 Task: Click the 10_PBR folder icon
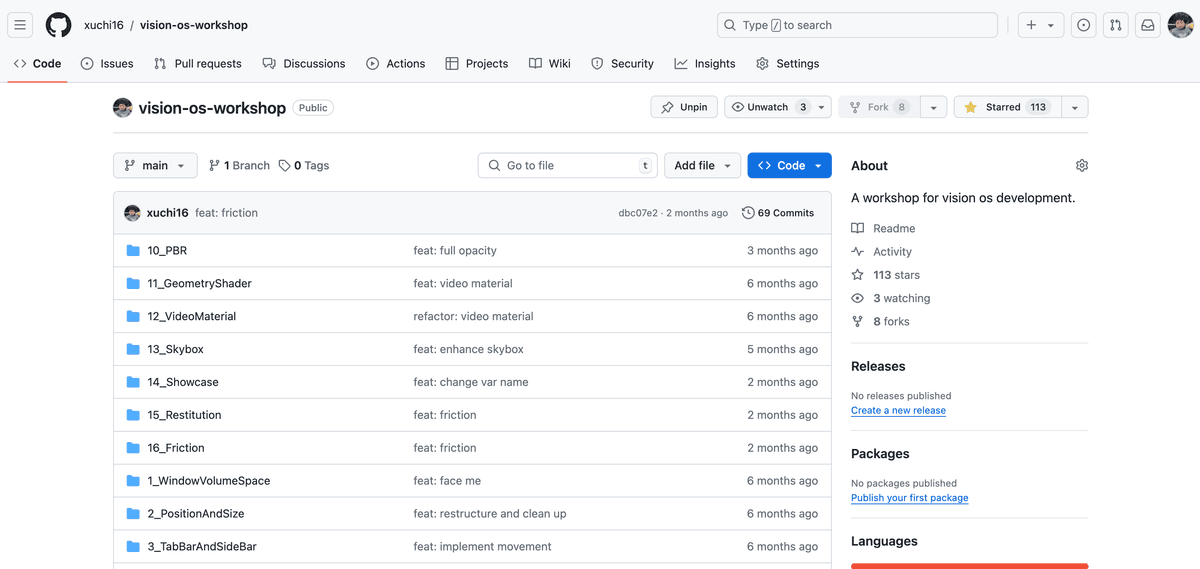point(133,251)
